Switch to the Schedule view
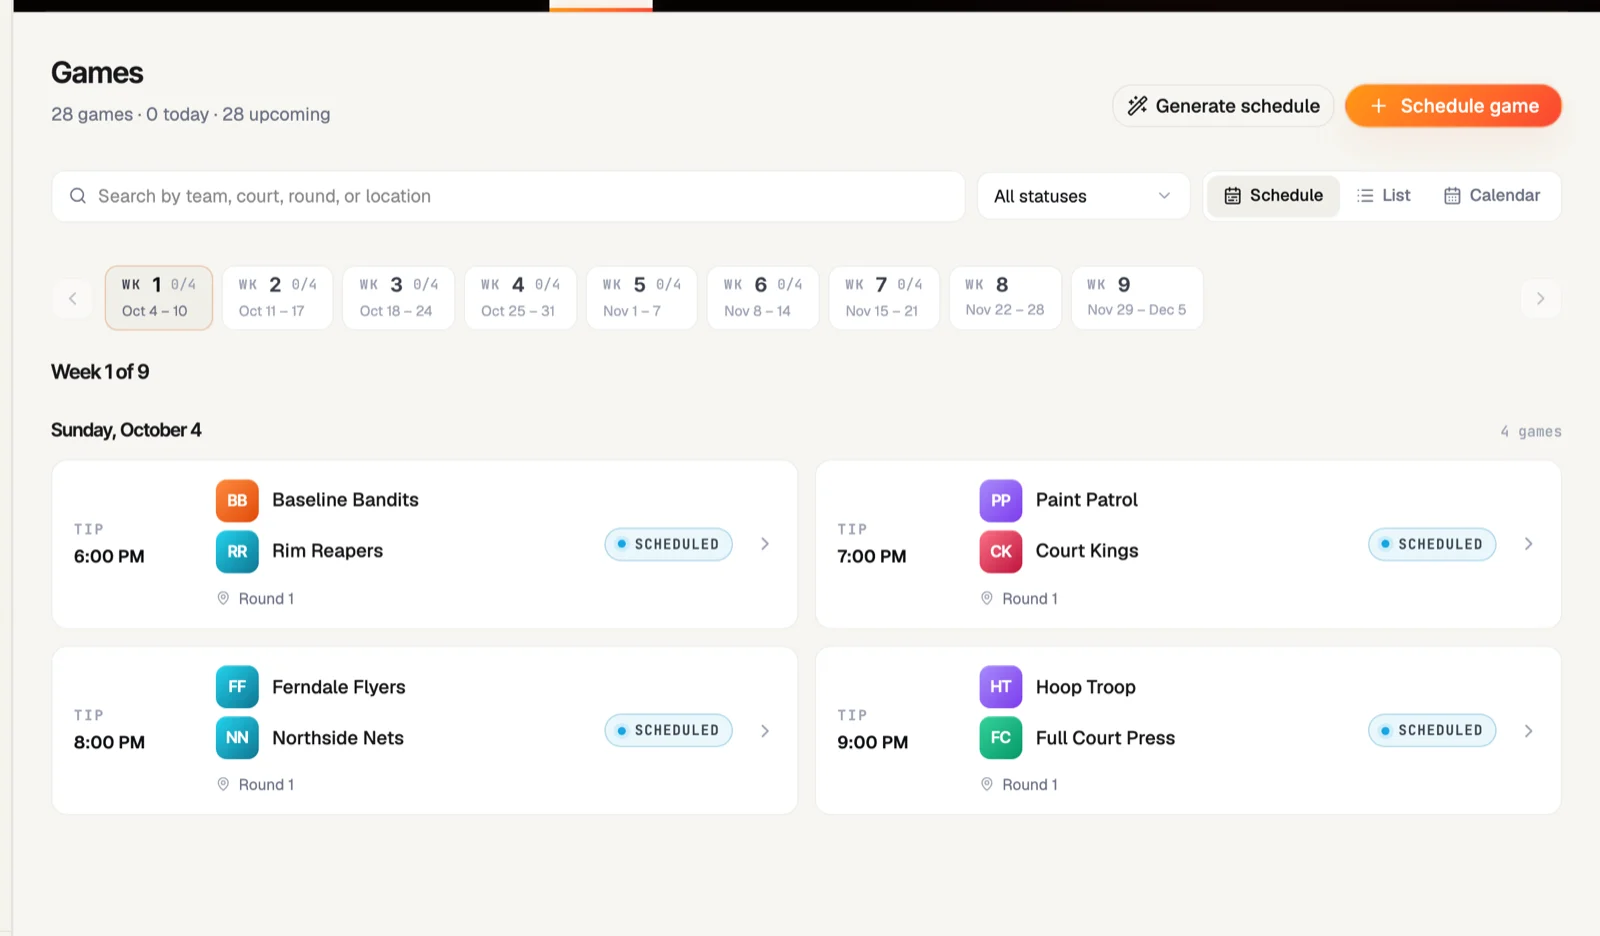The width and height of the screenshot is (1600, 936). point(1273,196)
